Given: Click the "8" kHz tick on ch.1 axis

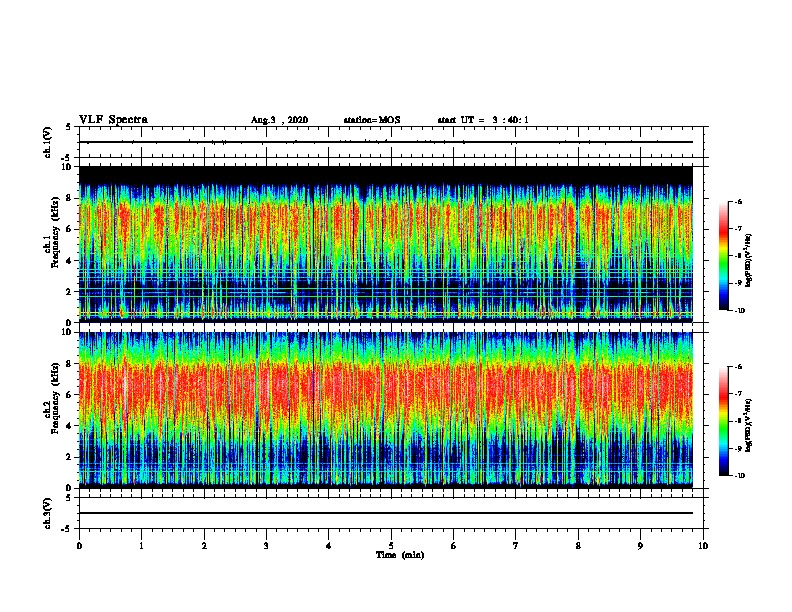Looking at the screenshot, I should pos(69,198).
